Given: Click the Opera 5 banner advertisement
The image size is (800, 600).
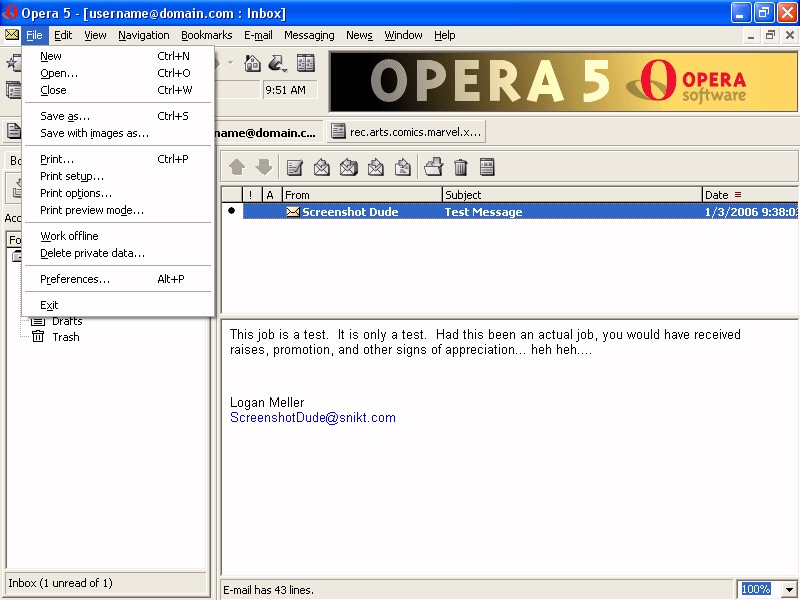Looking at the screenshot, I should 563,81.
